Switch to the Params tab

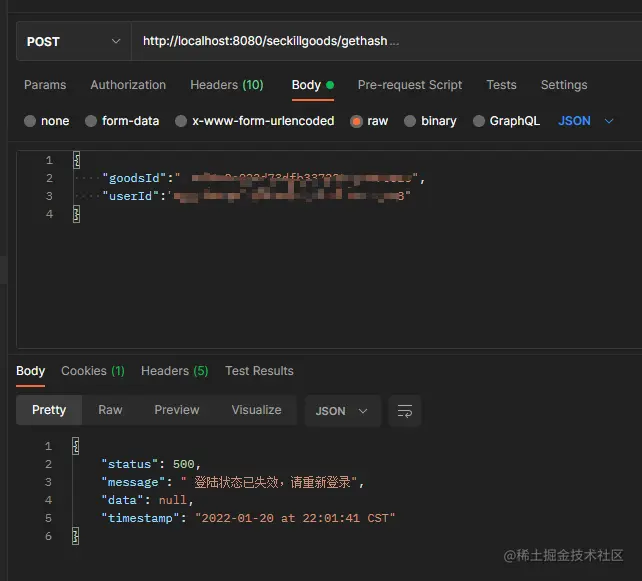(x=45, y=85)
